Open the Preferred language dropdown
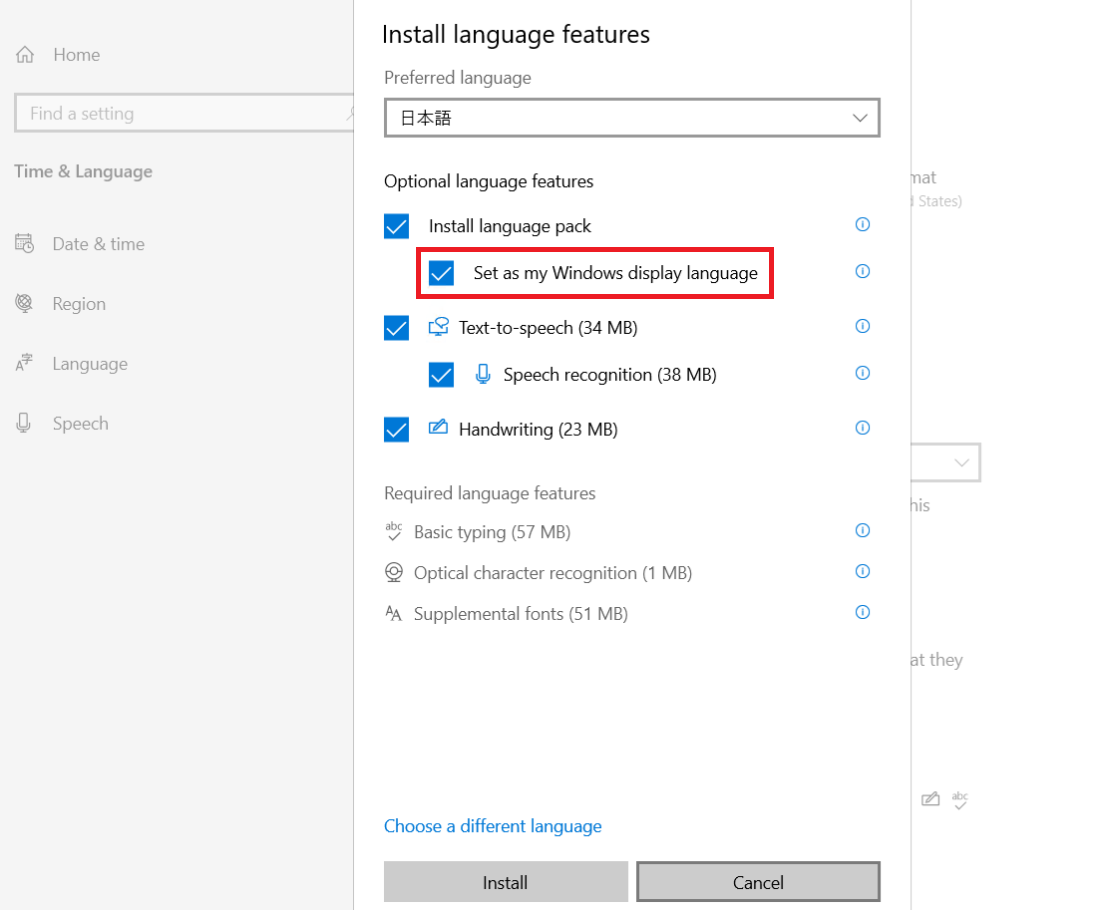Screen dimensions: 1100x910 (632, 118)
